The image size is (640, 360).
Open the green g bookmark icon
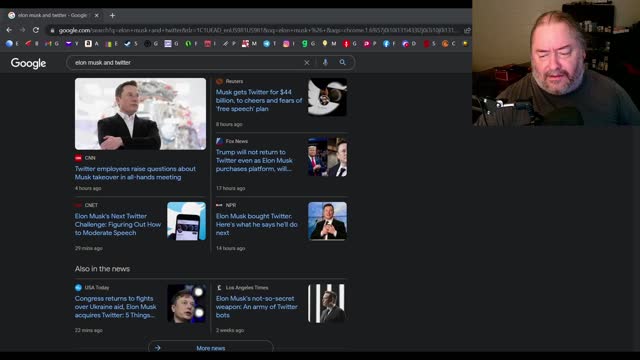(304, 43)
